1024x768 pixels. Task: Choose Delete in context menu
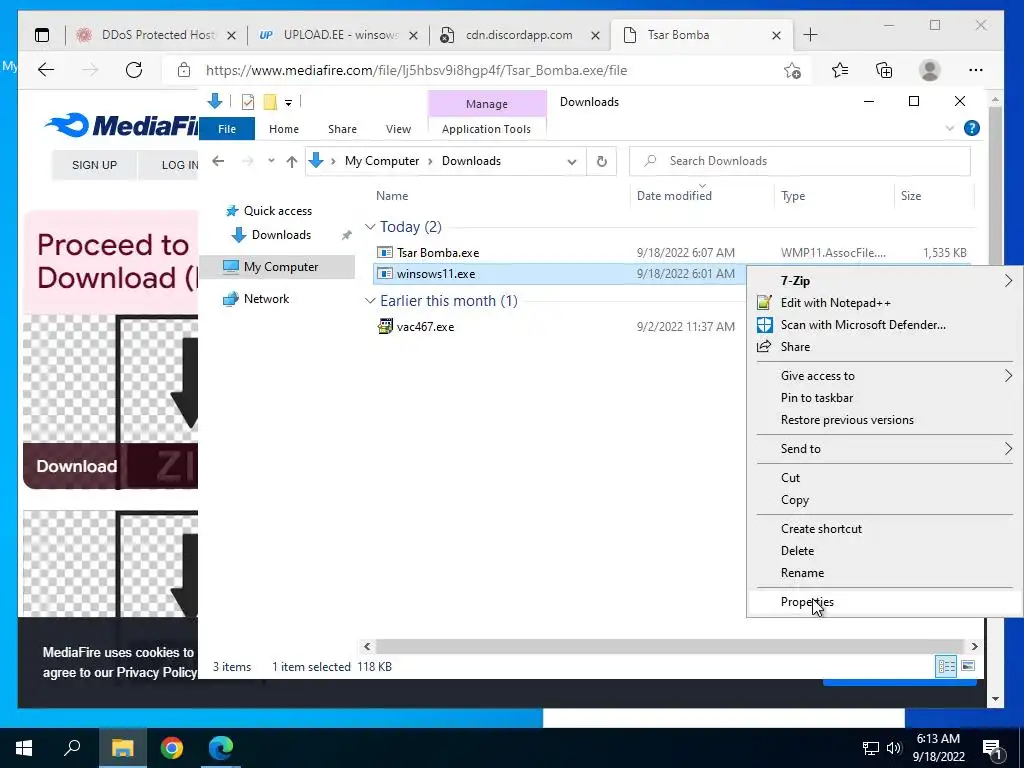pos(884,551)
